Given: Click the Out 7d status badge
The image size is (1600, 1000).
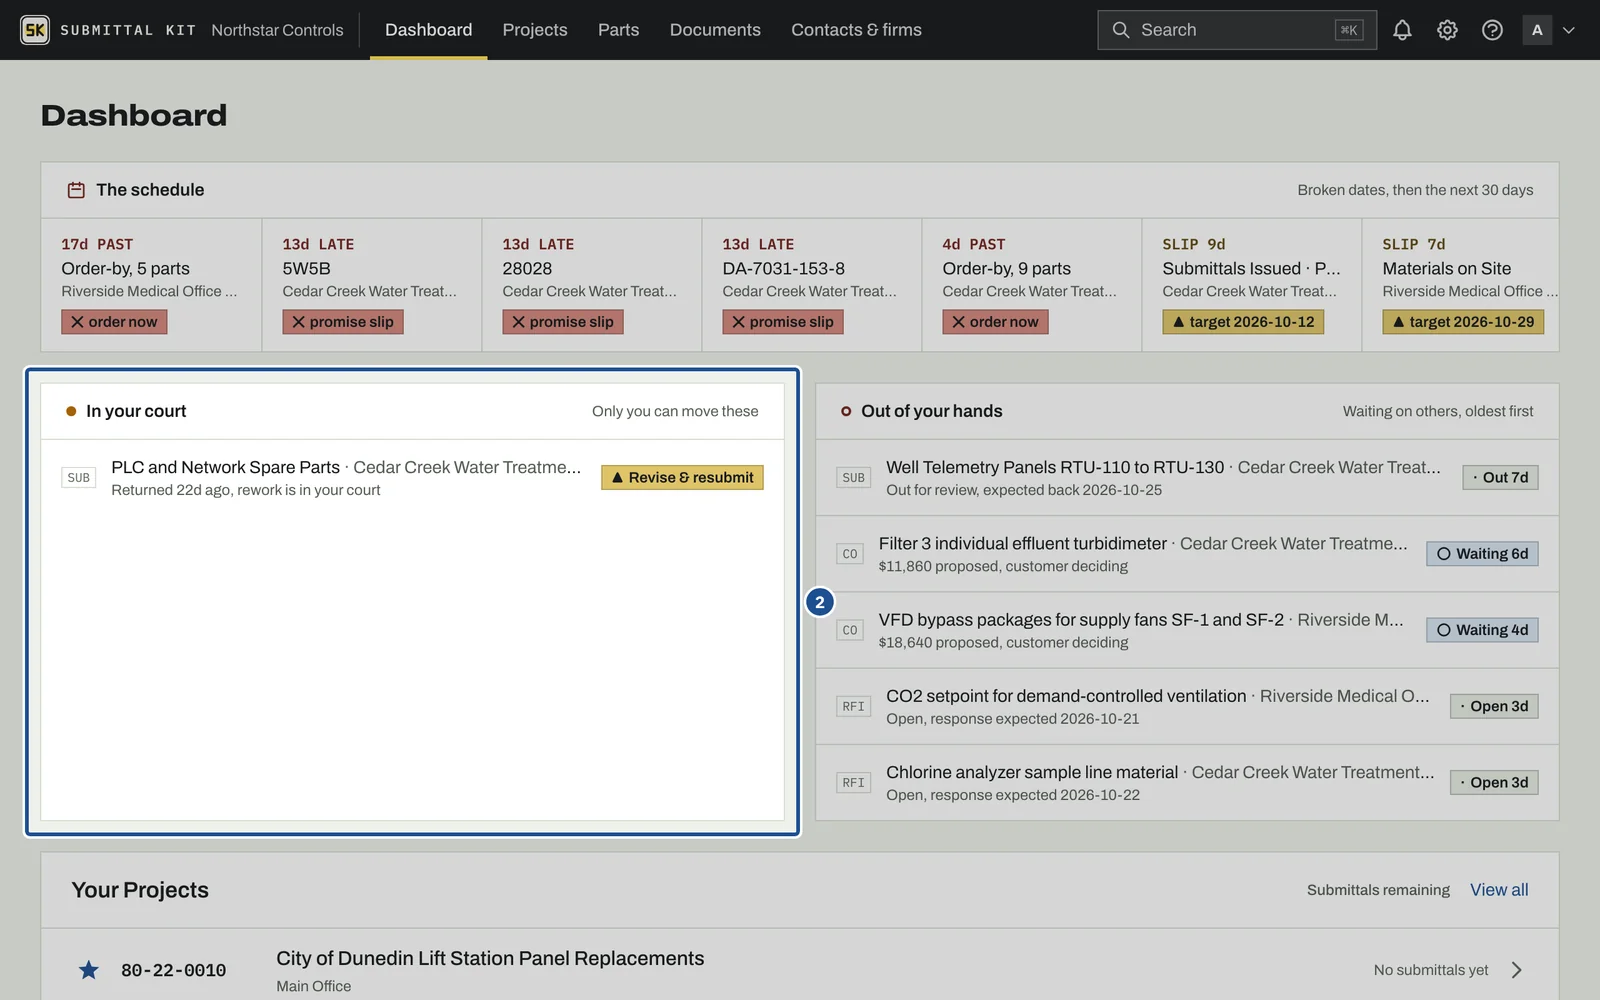Looking at the screenshot, I should tap(1500, 478).
